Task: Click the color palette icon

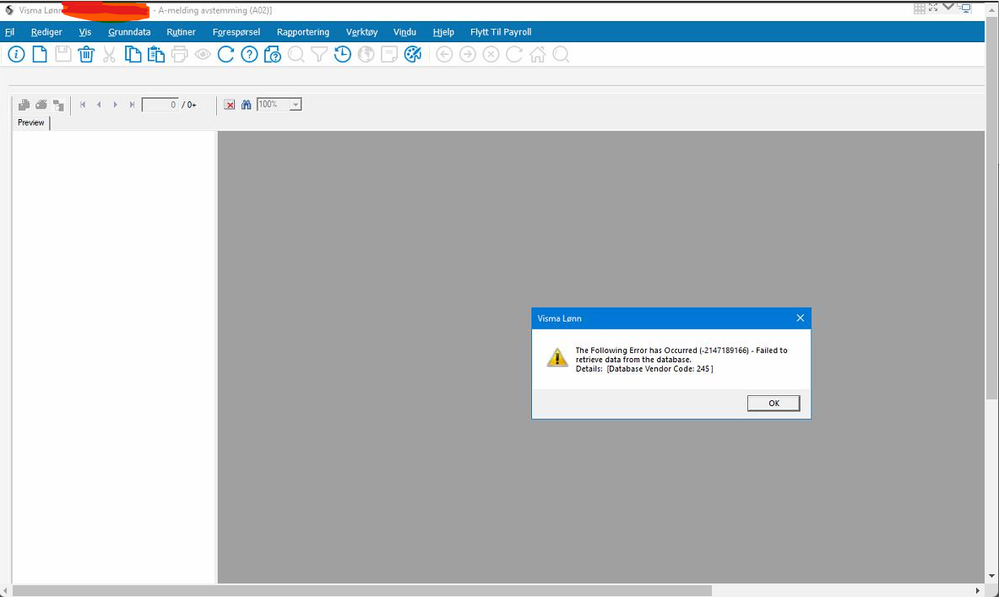Action: [413, 55]
